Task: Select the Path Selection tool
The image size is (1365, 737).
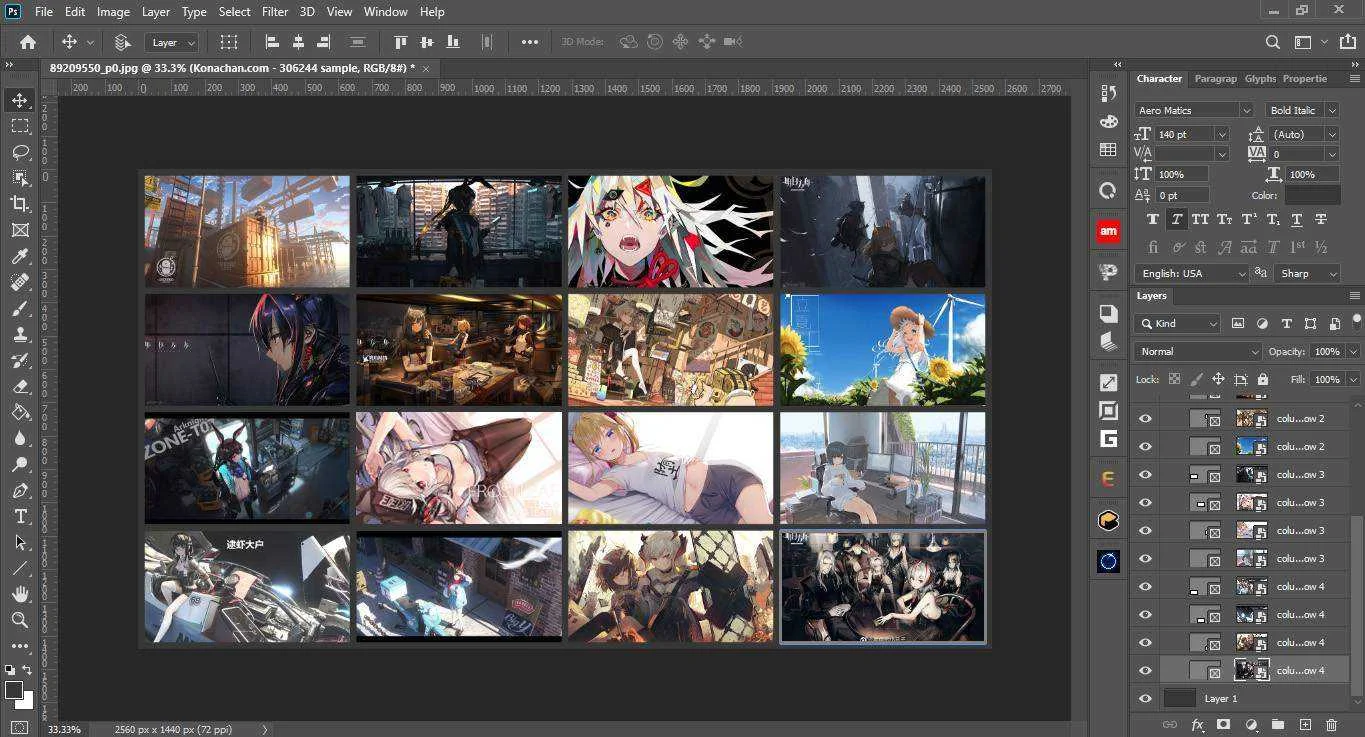Action: click(x=20, y=542)
